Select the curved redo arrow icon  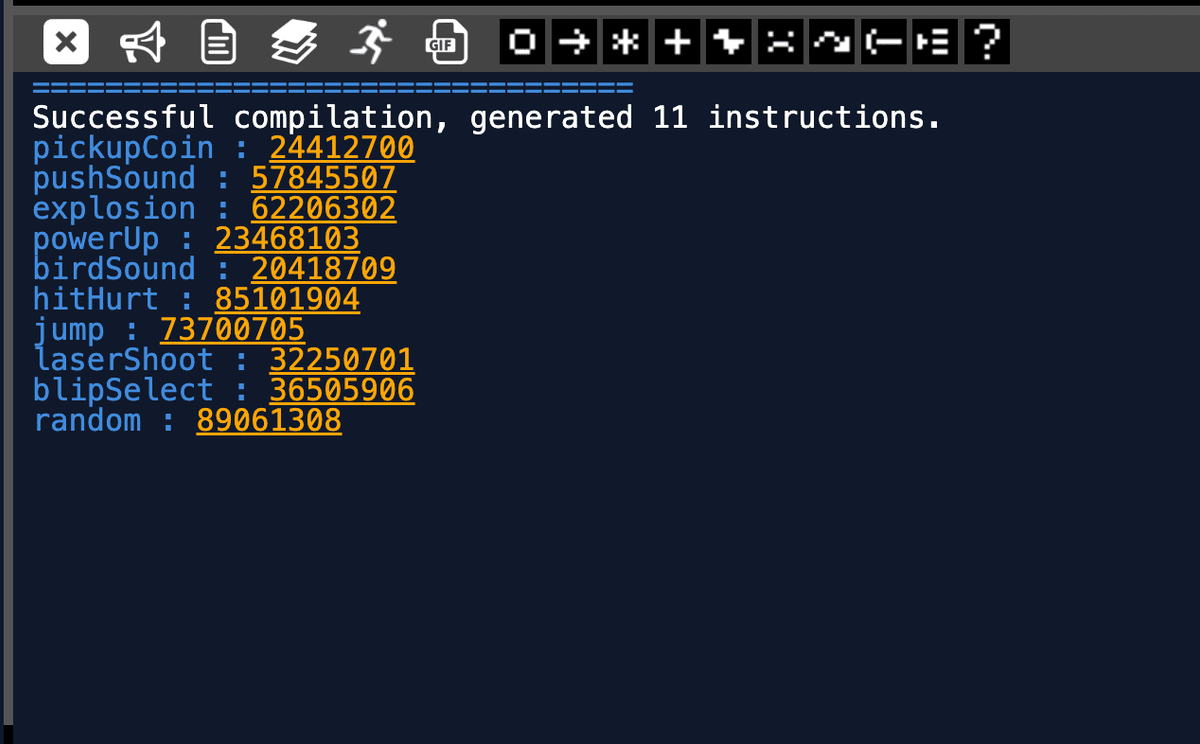pyautogui.click(x=831, y=41)
